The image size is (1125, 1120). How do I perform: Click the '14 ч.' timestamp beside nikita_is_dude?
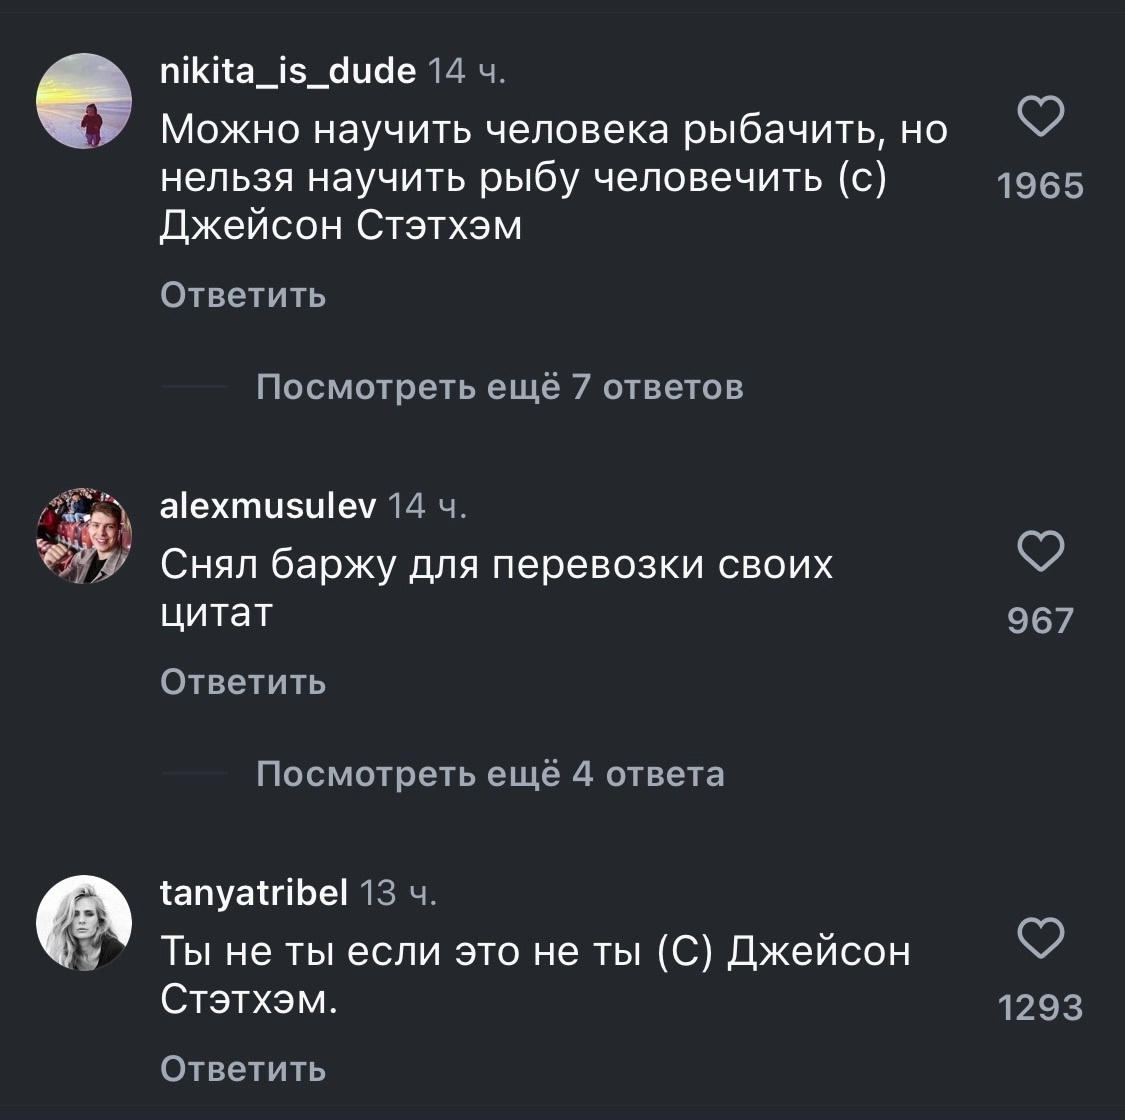pyautogui.click(x=467, y=72)
